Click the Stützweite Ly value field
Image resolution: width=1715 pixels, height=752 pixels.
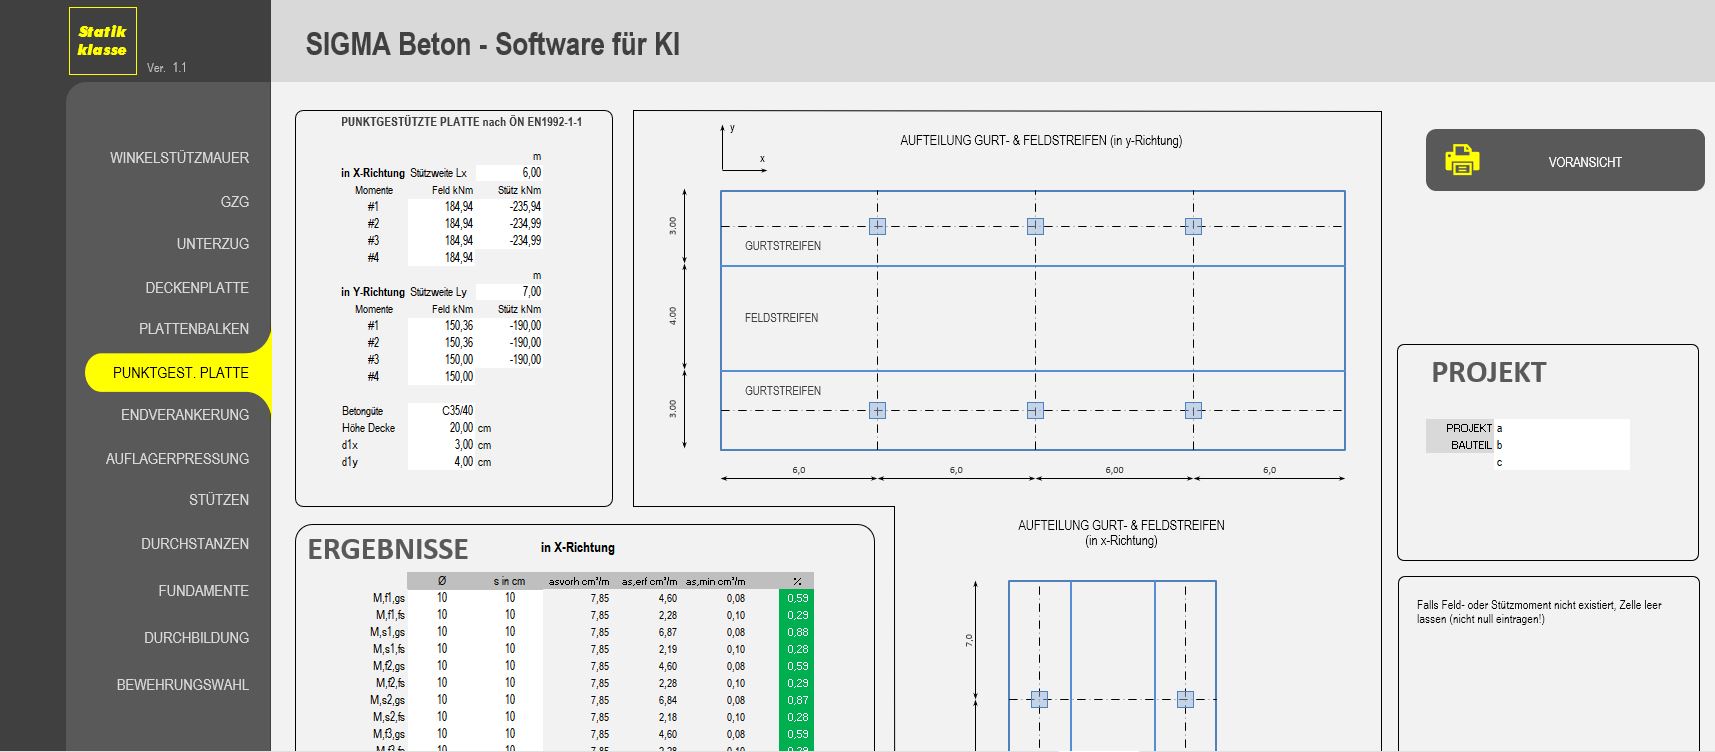click(510, 292)
